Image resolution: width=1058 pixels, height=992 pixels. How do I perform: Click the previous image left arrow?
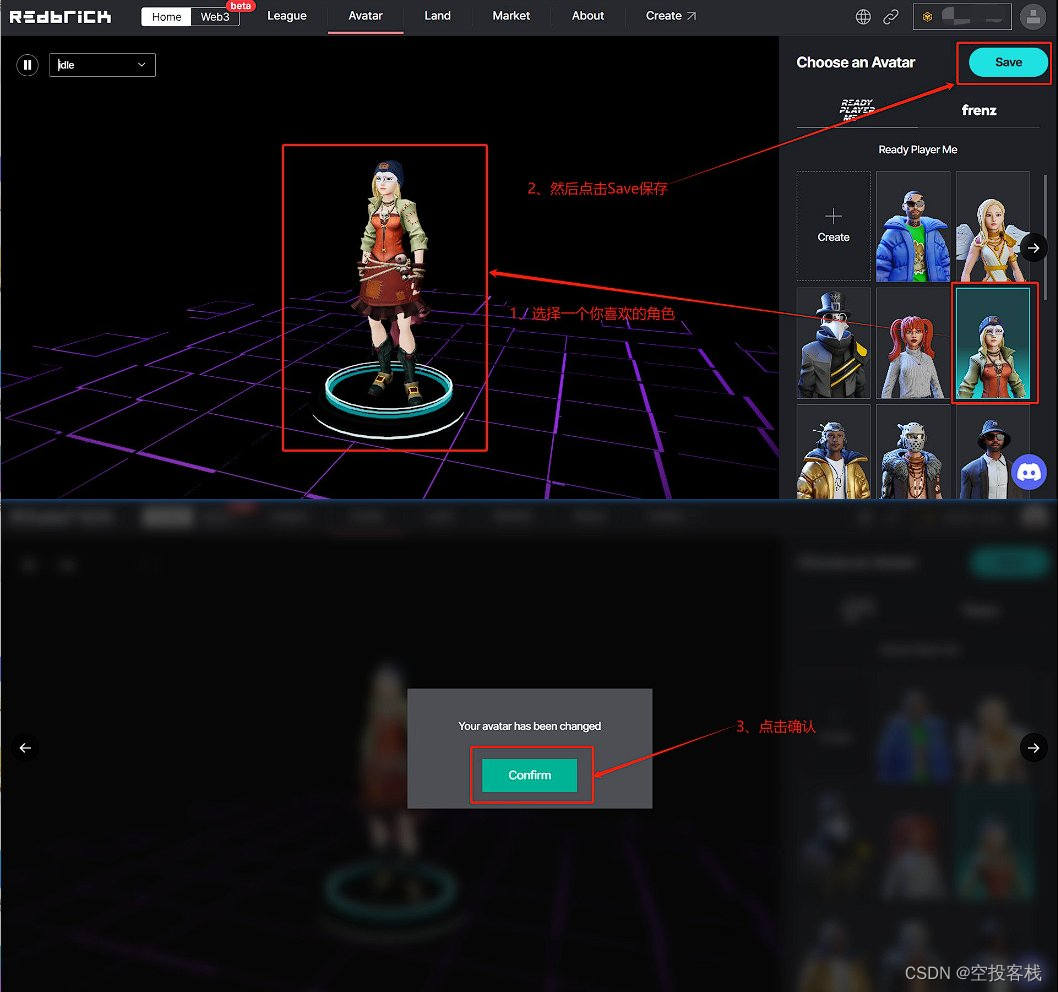[x=25, y=748]
